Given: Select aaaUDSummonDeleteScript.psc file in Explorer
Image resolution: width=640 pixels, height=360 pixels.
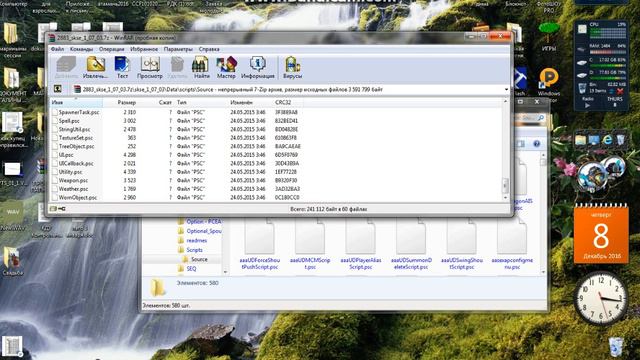Looking at the screenshot, I should coord(411,245).
